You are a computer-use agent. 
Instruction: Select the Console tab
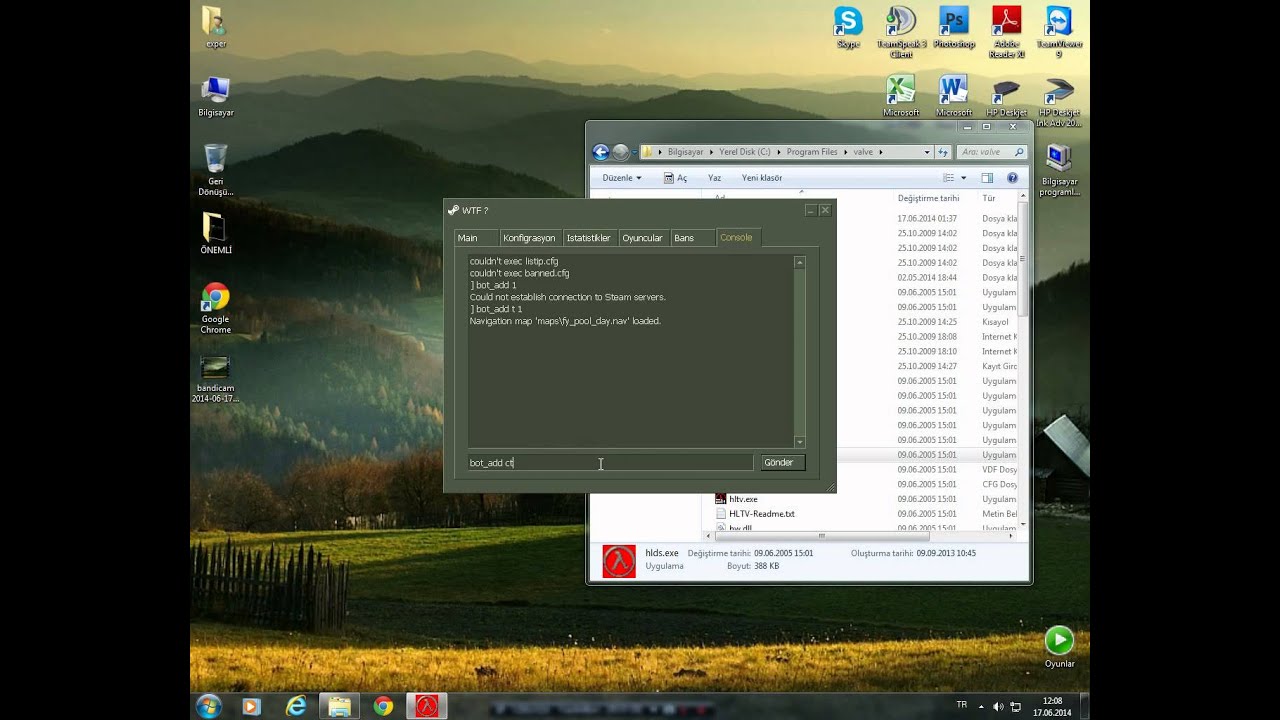pos(737,237)
